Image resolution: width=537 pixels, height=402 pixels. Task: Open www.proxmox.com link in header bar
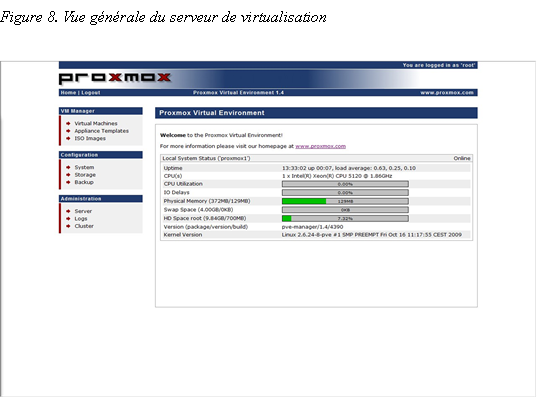[447, 92]
